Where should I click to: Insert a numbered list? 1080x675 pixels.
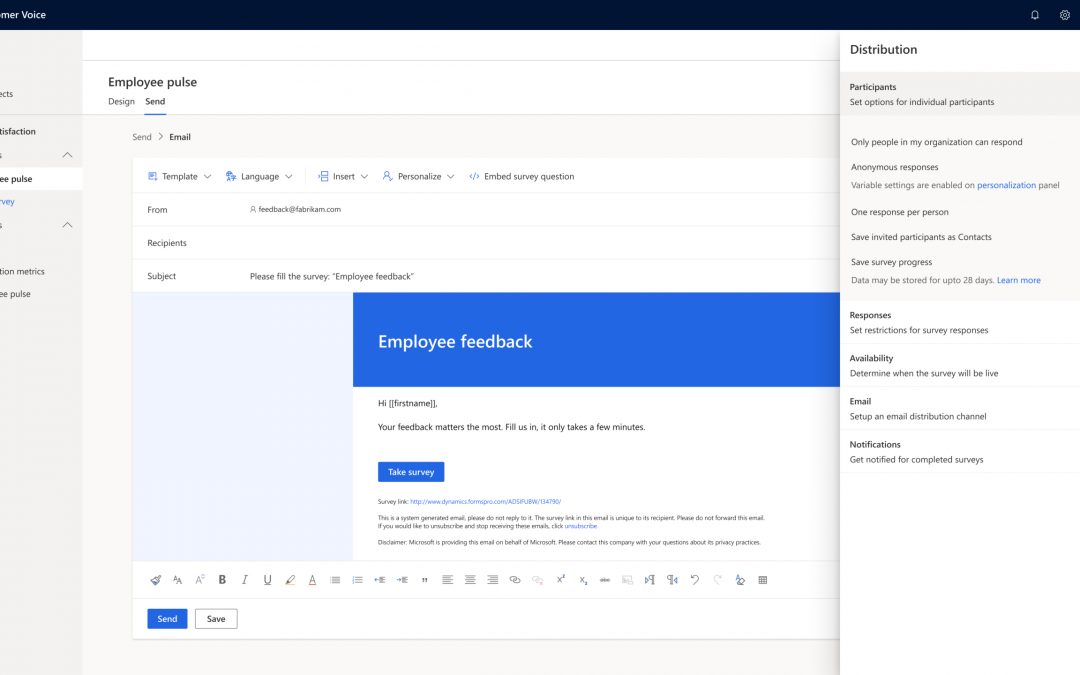pyautogui.click(x=357, y=580)
